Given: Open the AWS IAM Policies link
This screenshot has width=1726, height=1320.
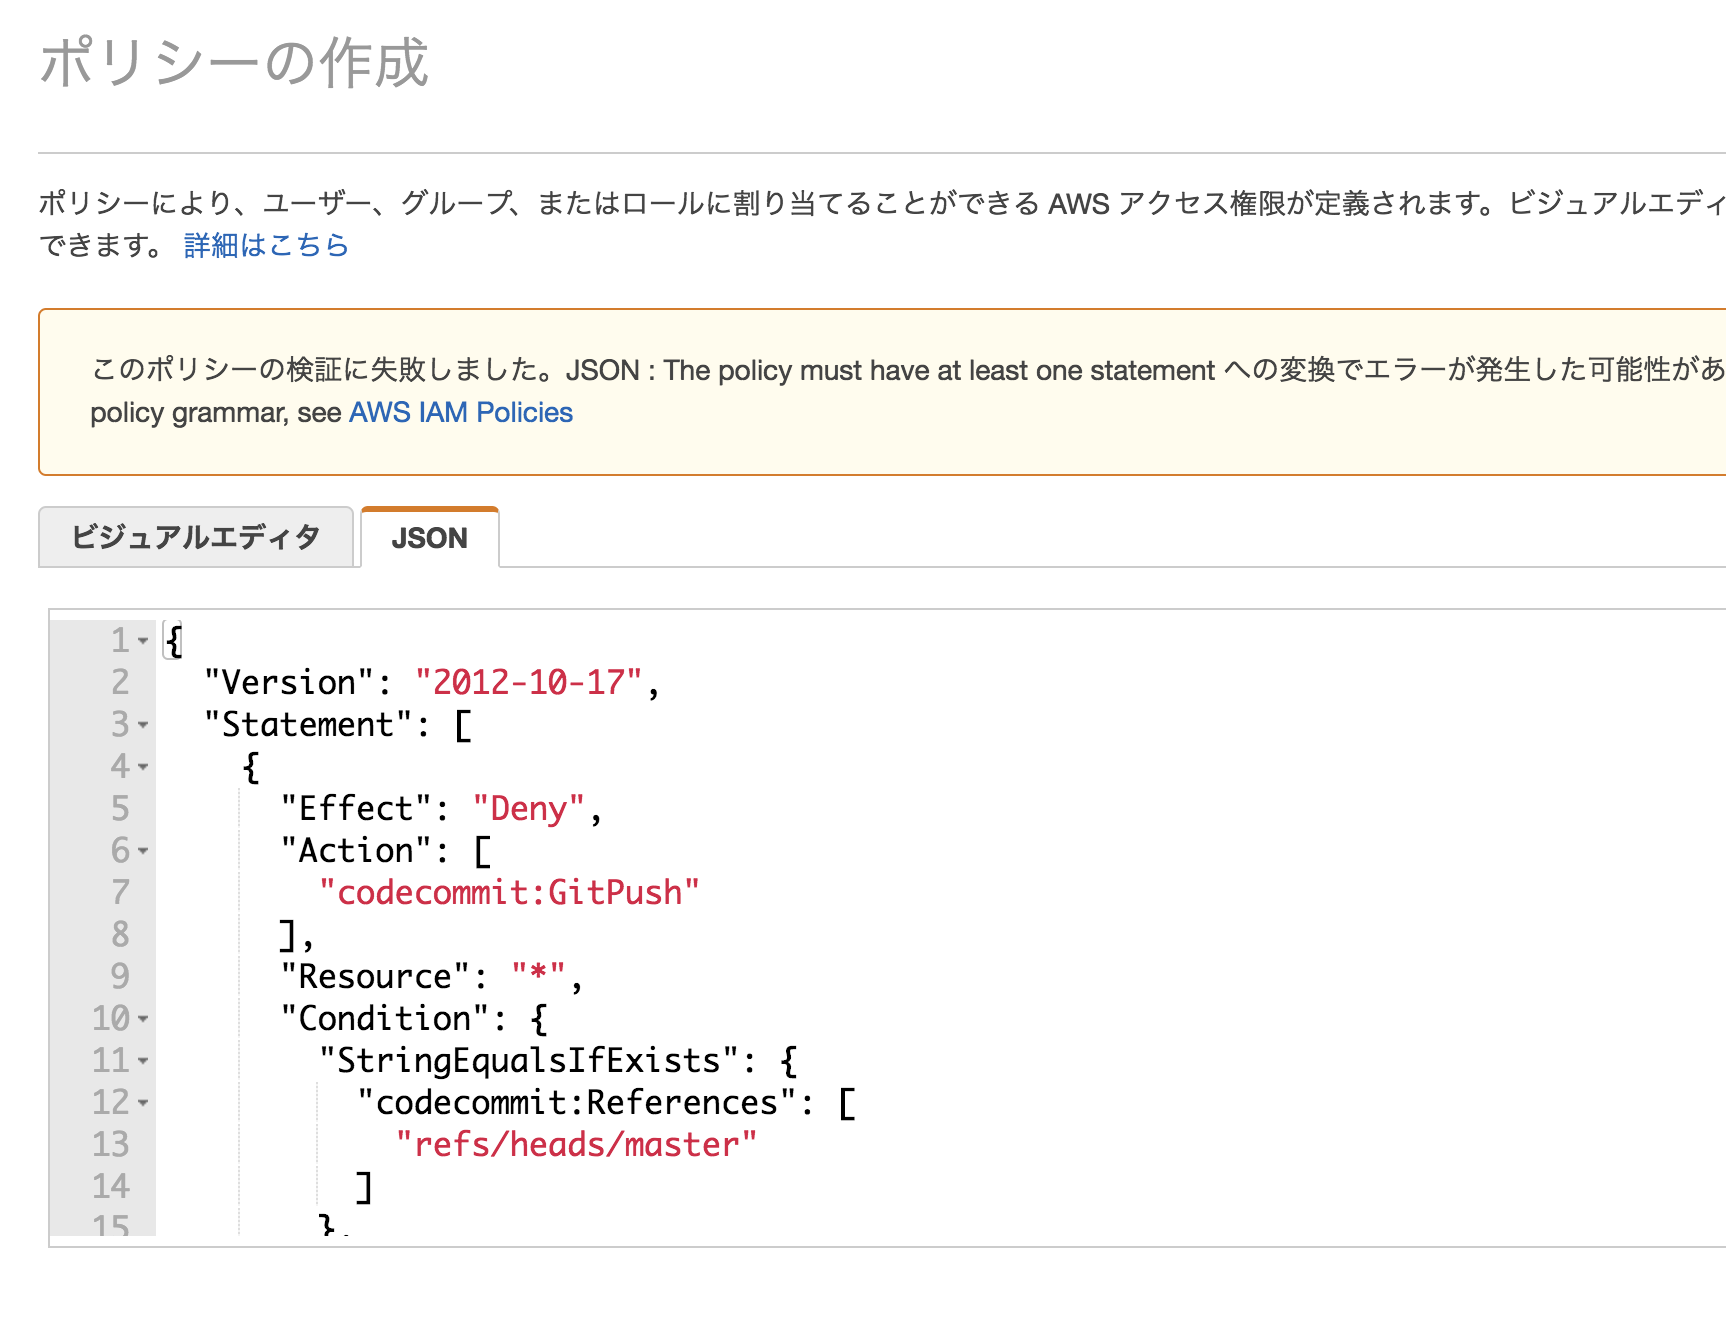Looking at the screenshot, I should (x=459, y=412).
